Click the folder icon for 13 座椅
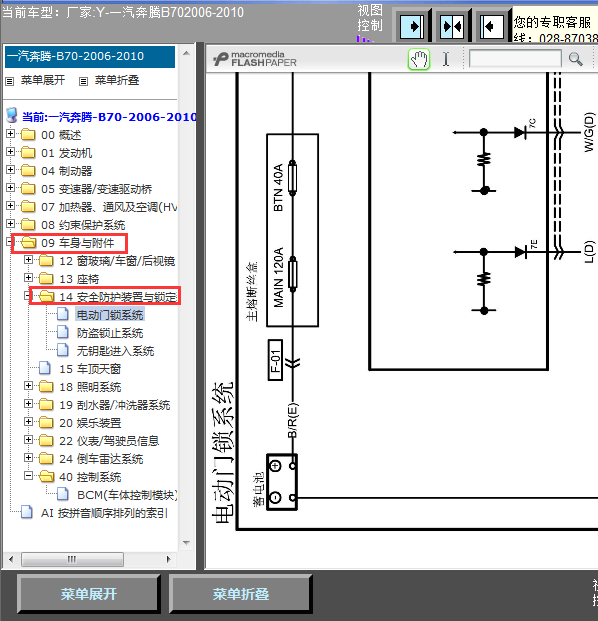 coord(46,278)
